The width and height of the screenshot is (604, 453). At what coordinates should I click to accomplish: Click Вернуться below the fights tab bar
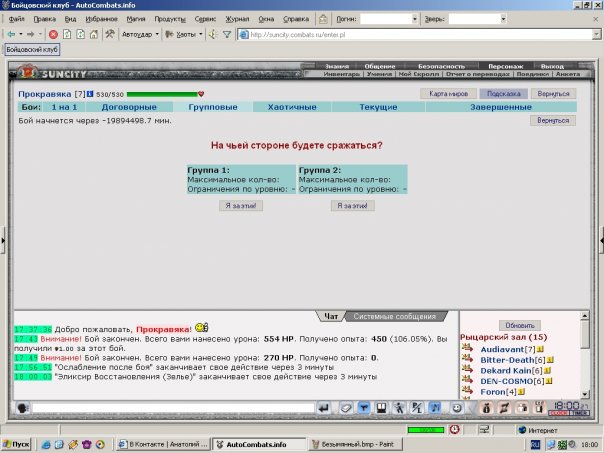[553, 121]
